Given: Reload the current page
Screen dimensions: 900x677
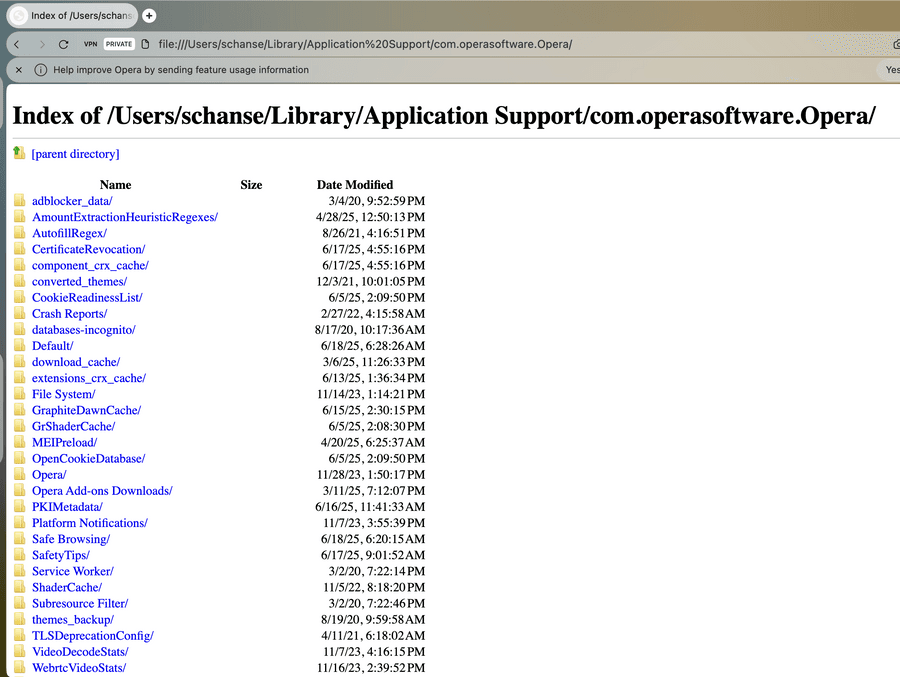Looking at the screenshot, I should (64, 44).
